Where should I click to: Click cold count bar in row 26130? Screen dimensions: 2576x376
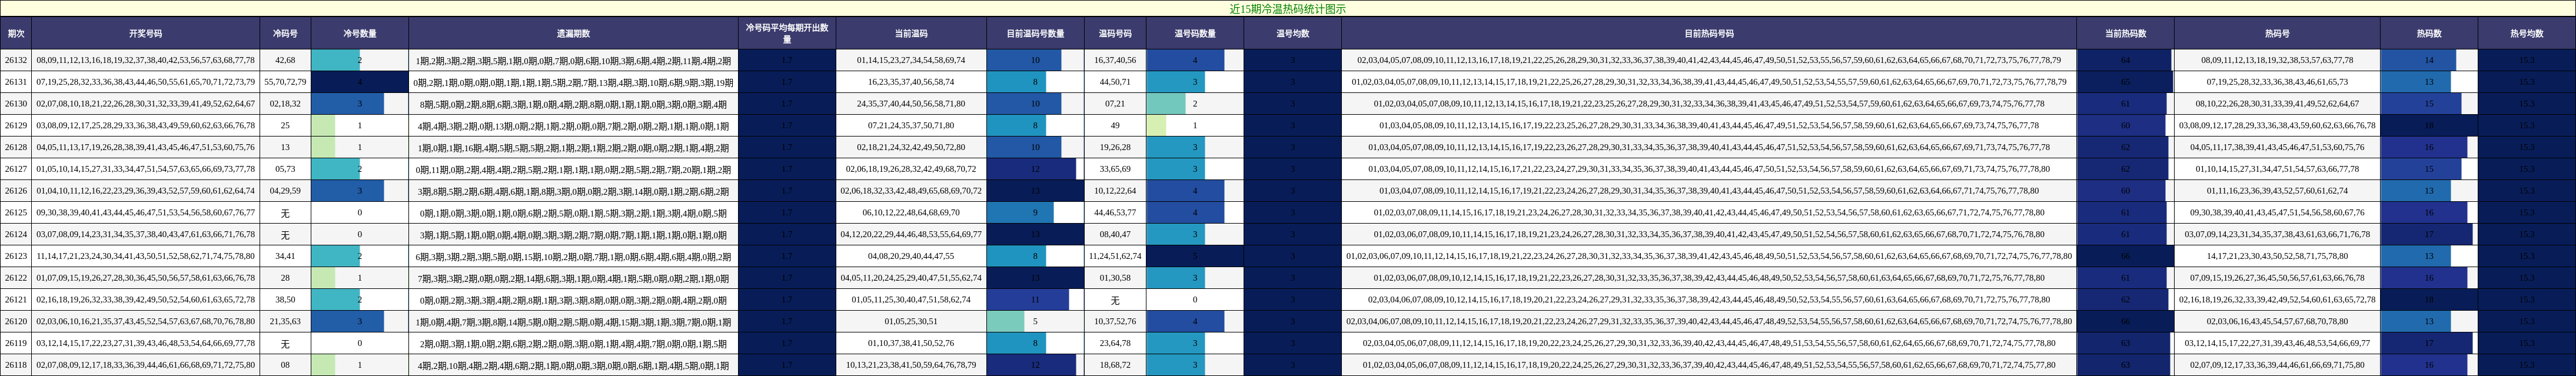(360, 104)
